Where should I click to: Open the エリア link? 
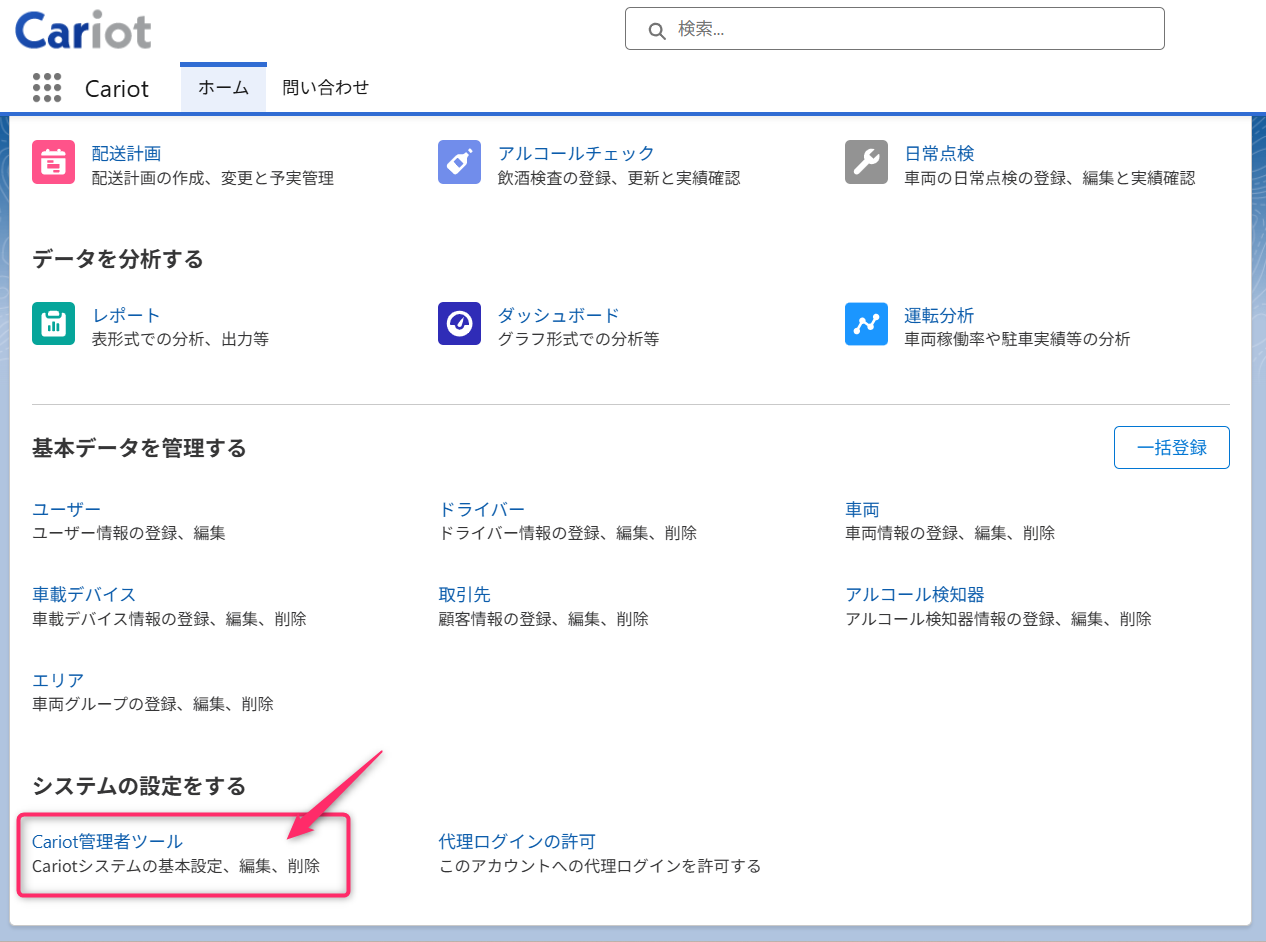click(58, 682)
